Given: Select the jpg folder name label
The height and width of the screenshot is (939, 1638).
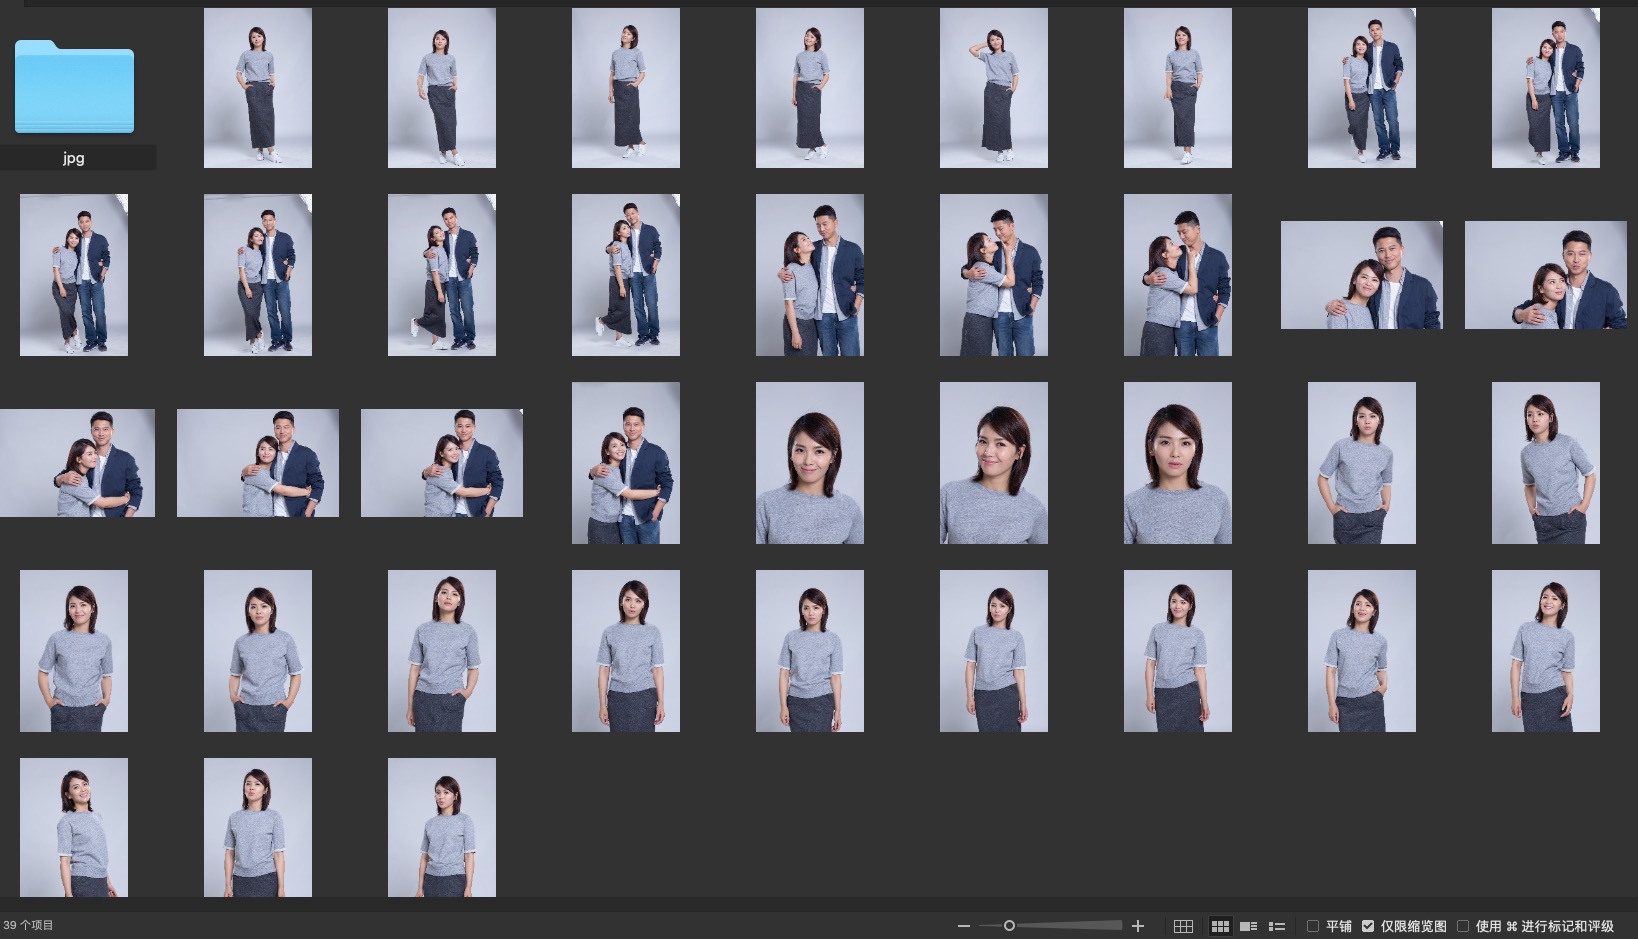Looking at the screenshot, I should [x=74, y=158].
